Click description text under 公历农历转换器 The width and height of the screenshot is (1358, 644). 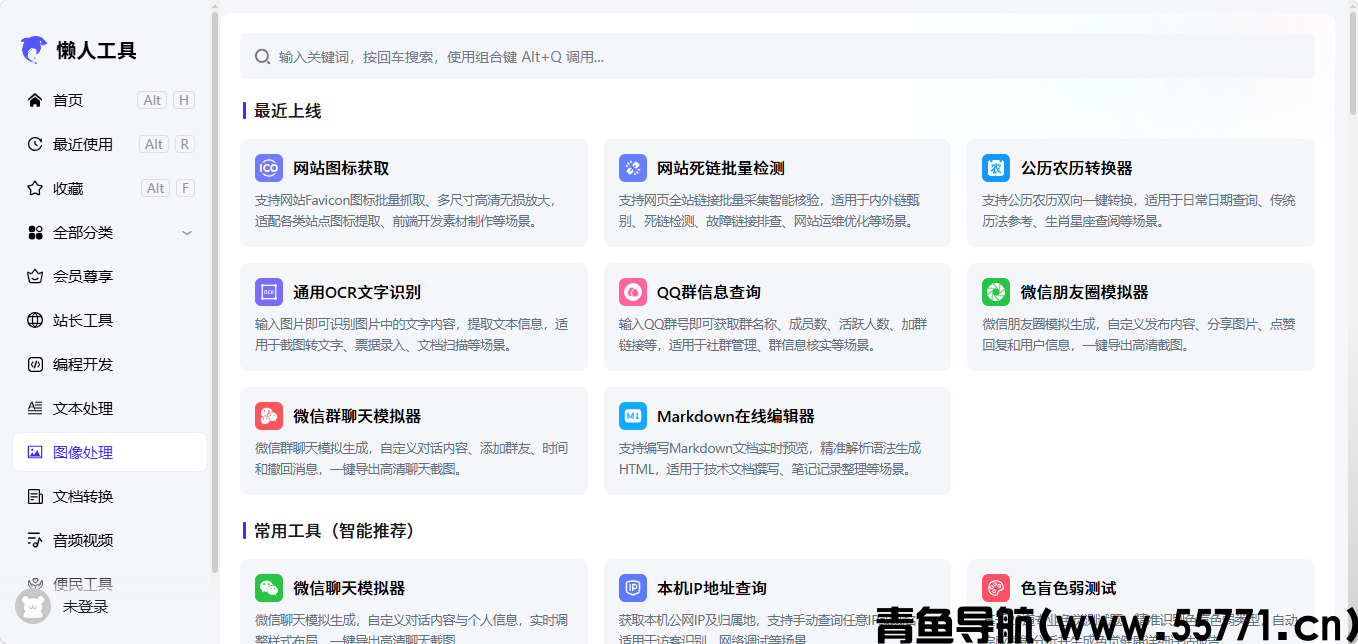1138,210
